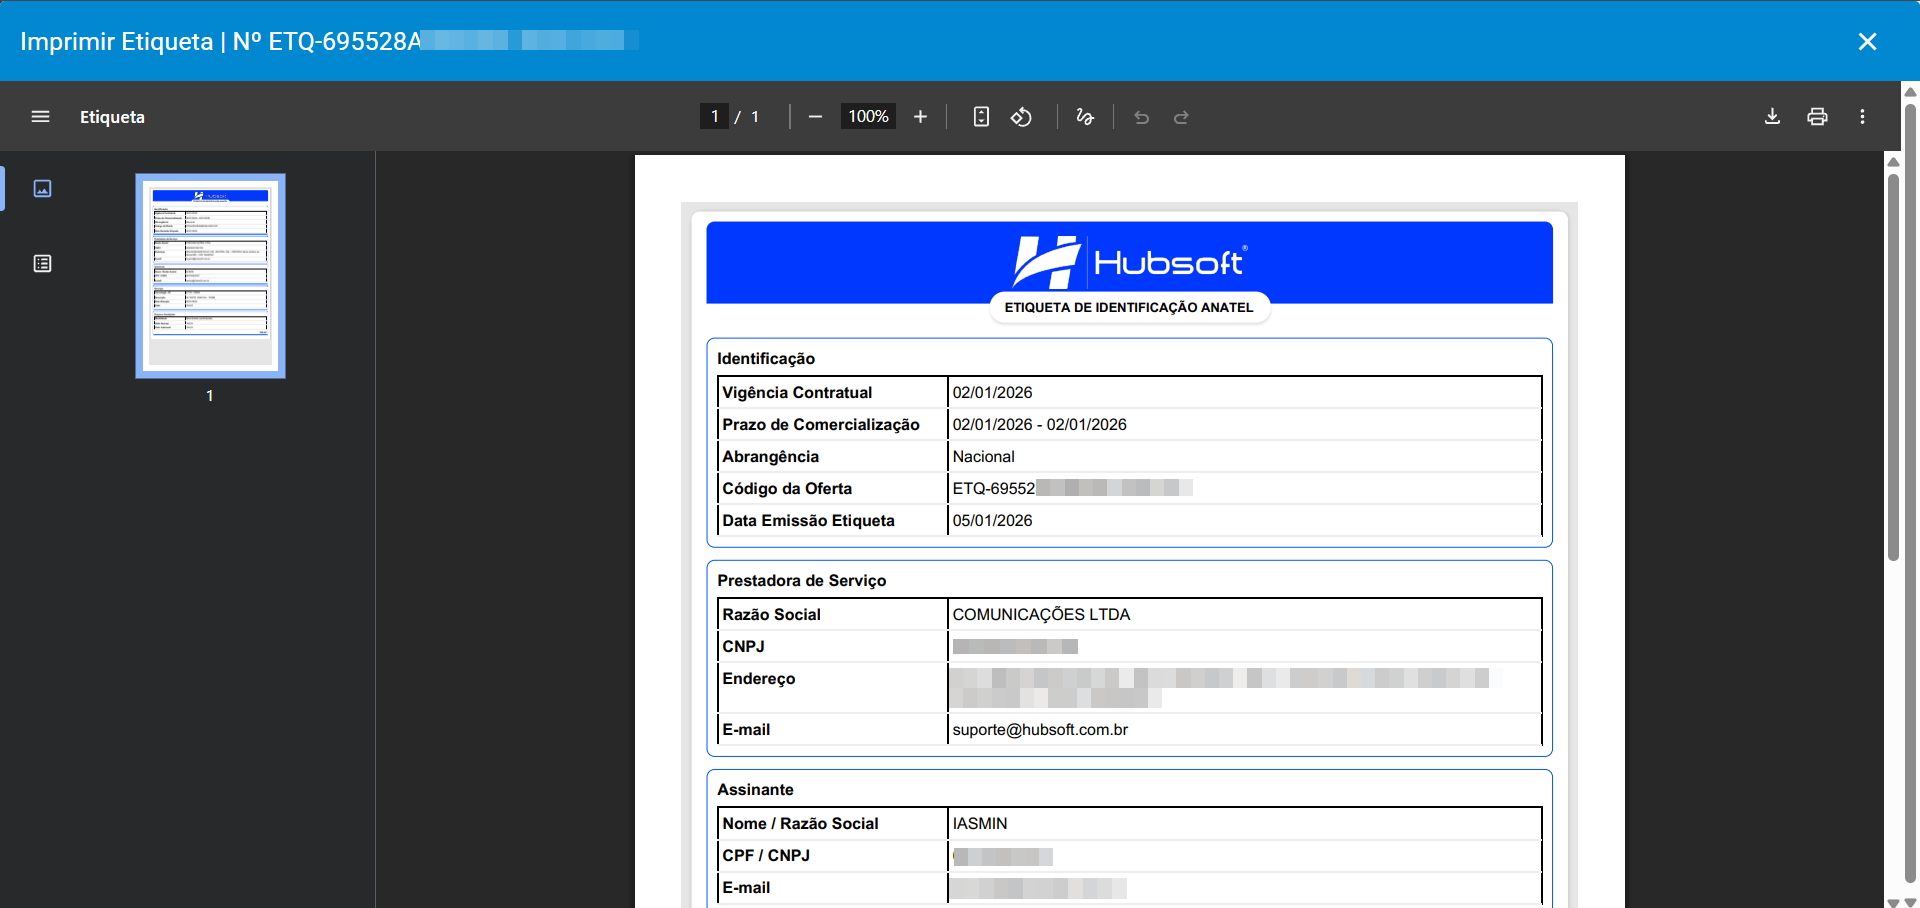This screenshot has width=1920, height=908.
Task: Open the three-dot more options menu
Action: [1862, 116]
